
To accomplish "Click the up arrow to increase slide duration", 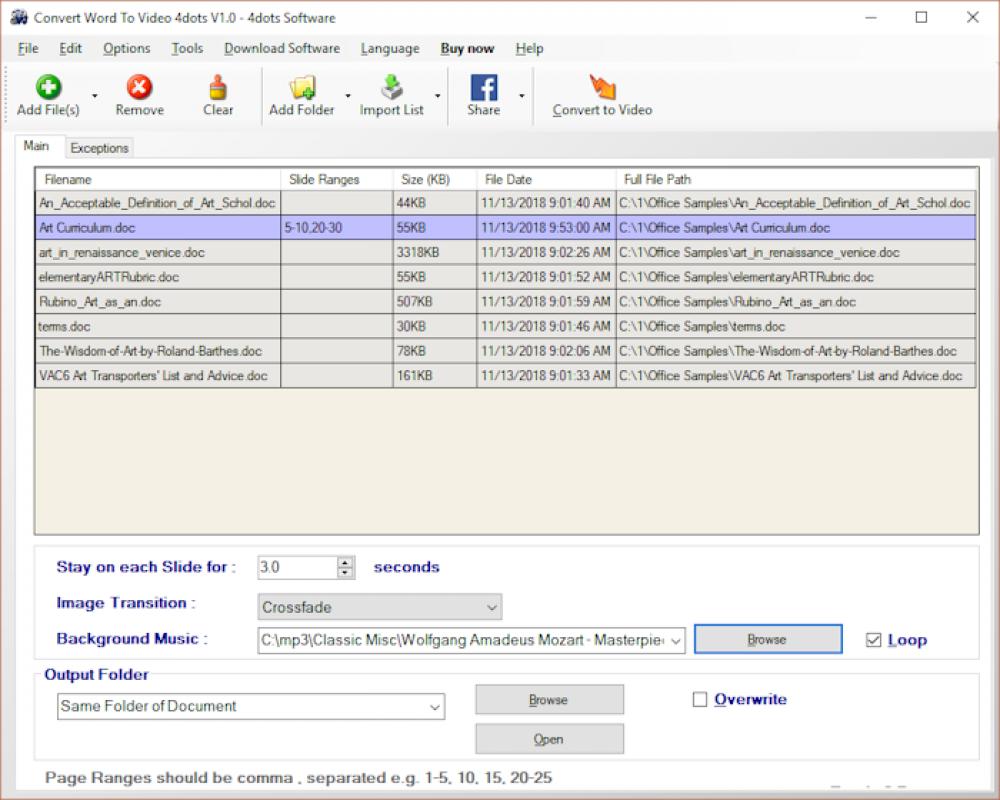I will coord(344,561).
